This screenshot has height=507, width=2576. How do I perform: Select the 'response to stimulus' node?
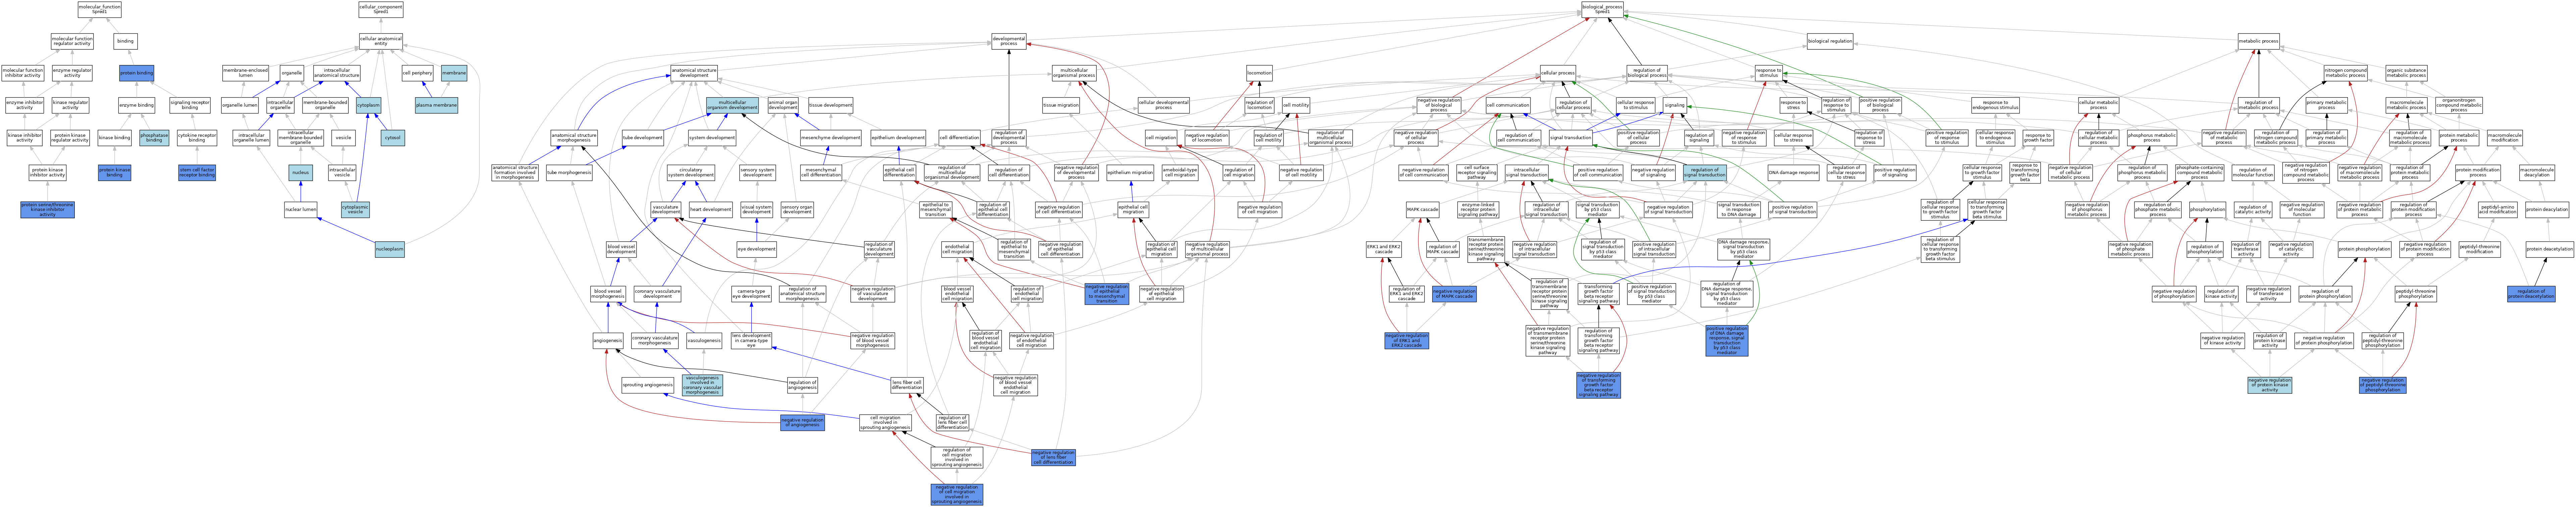(1768, 73)
